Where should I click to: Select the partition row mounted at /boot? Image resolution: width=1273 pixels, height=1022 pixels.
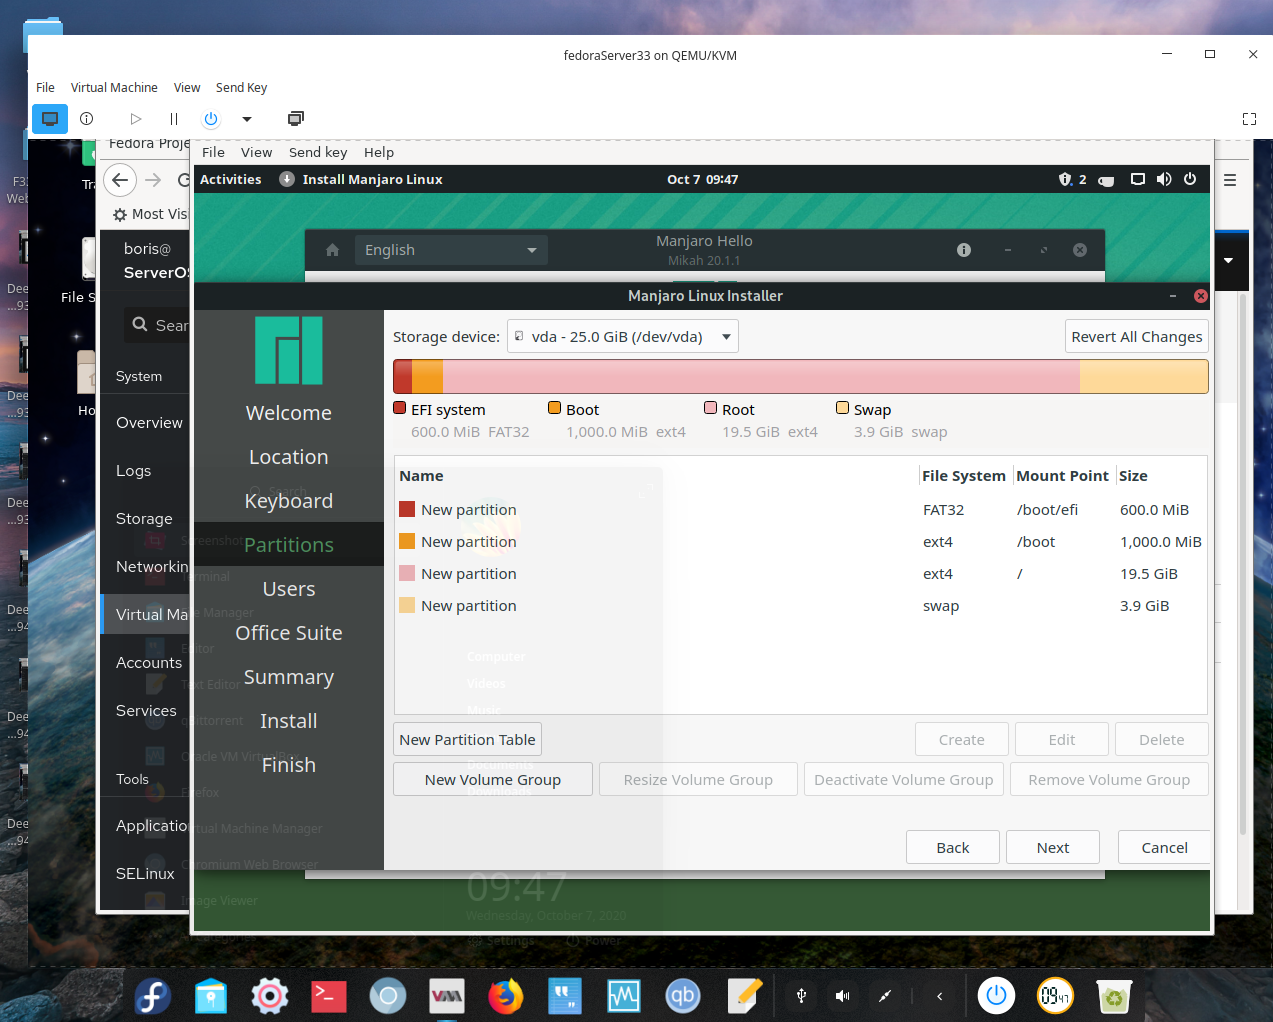pyautogui.click(x=600, y=541)
